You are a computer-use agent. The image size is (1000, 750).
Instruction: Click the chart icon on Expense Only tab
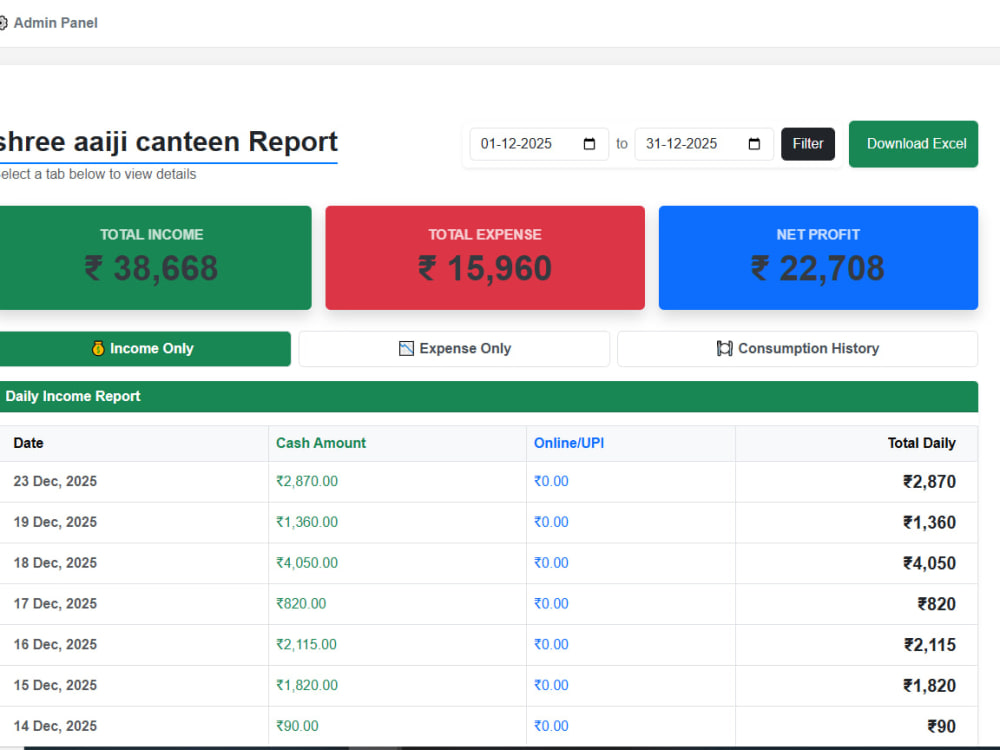pos(406,349)
